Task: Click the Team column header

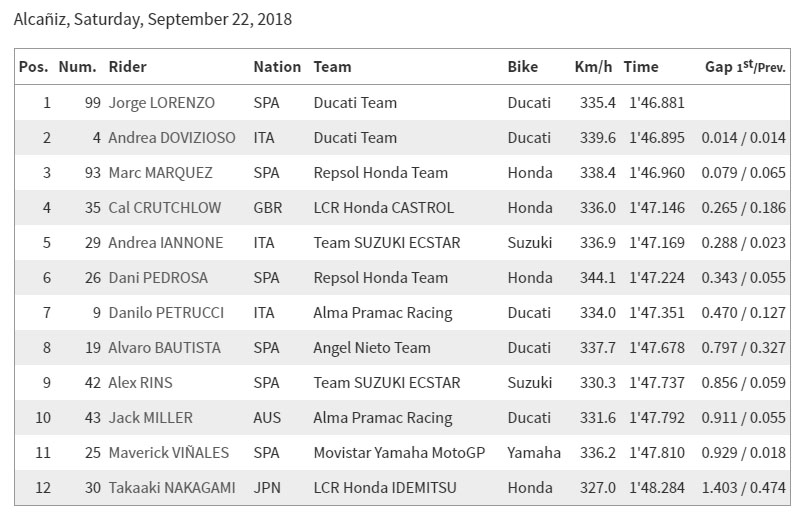Action: (x=332, y=67)
